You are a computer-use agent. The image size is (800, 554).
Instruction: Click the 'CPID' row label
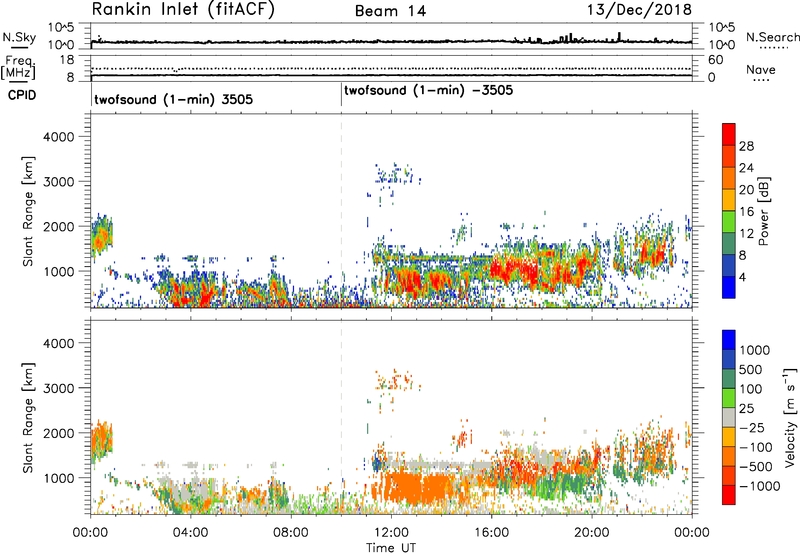22,95
